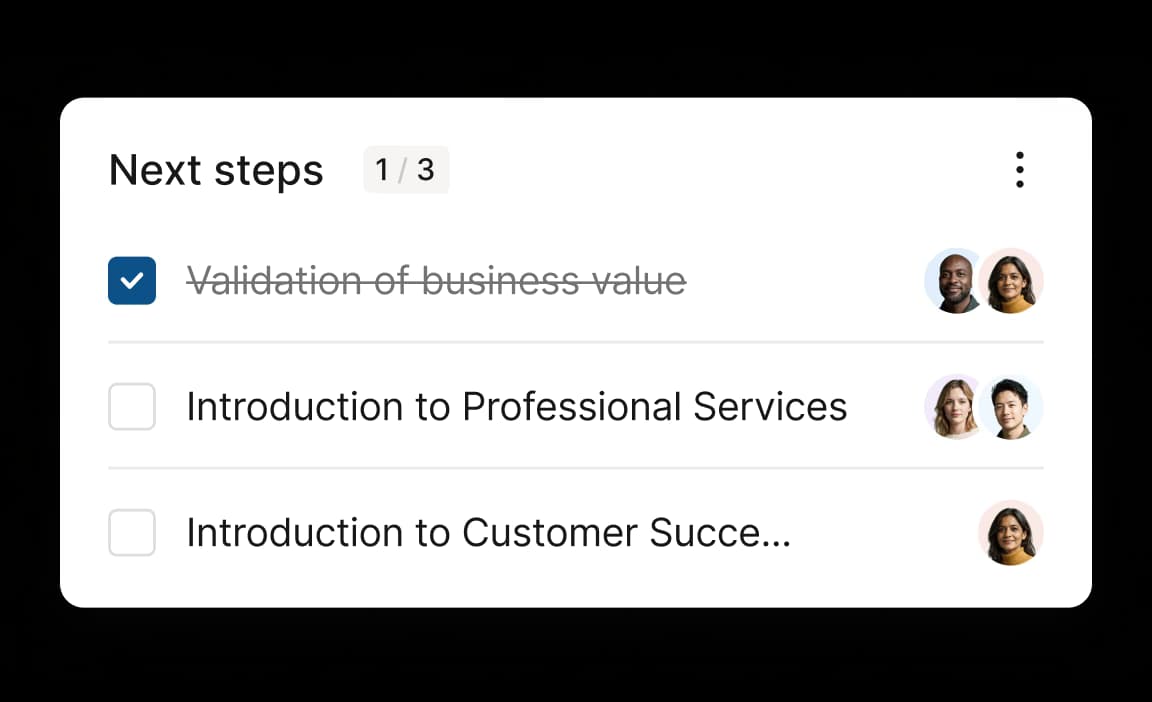Tick the Introduction to Customer Success checkbox
Screen dimensions: 1152x702
click(132, 533)
